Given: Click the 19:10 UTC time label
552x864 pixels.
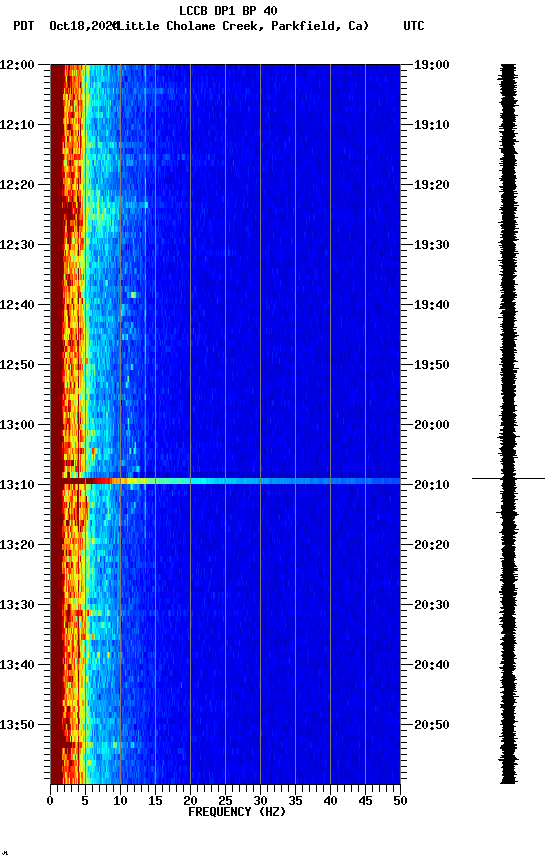Looking at the screenshot, I should (432, 125).
